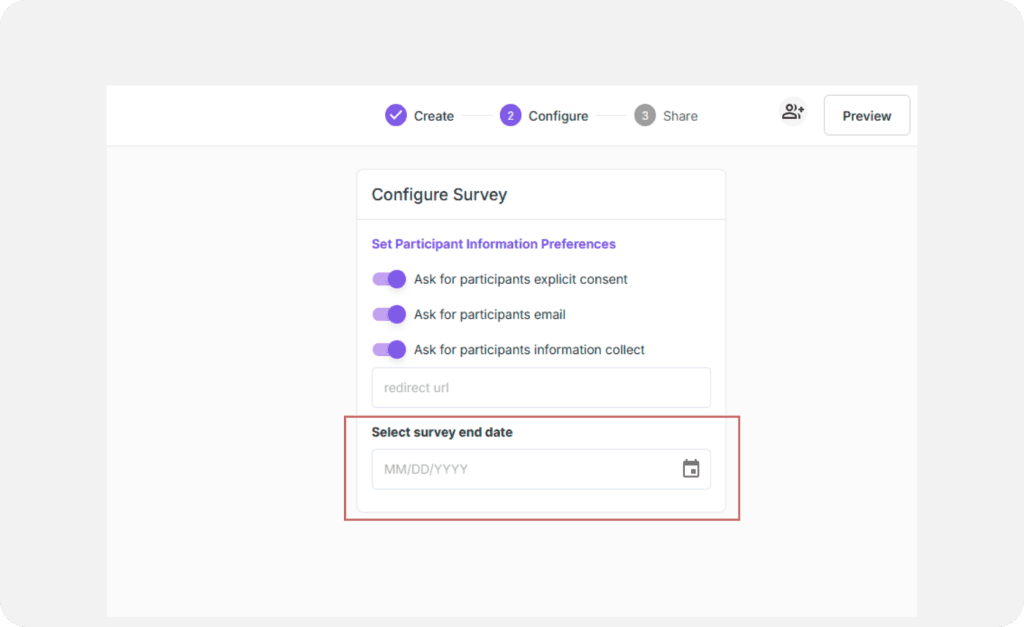Click the MM/DD/YYYY end date field
The width and height of the screenshot is (1024, 627).
click(x=520, y=469)
